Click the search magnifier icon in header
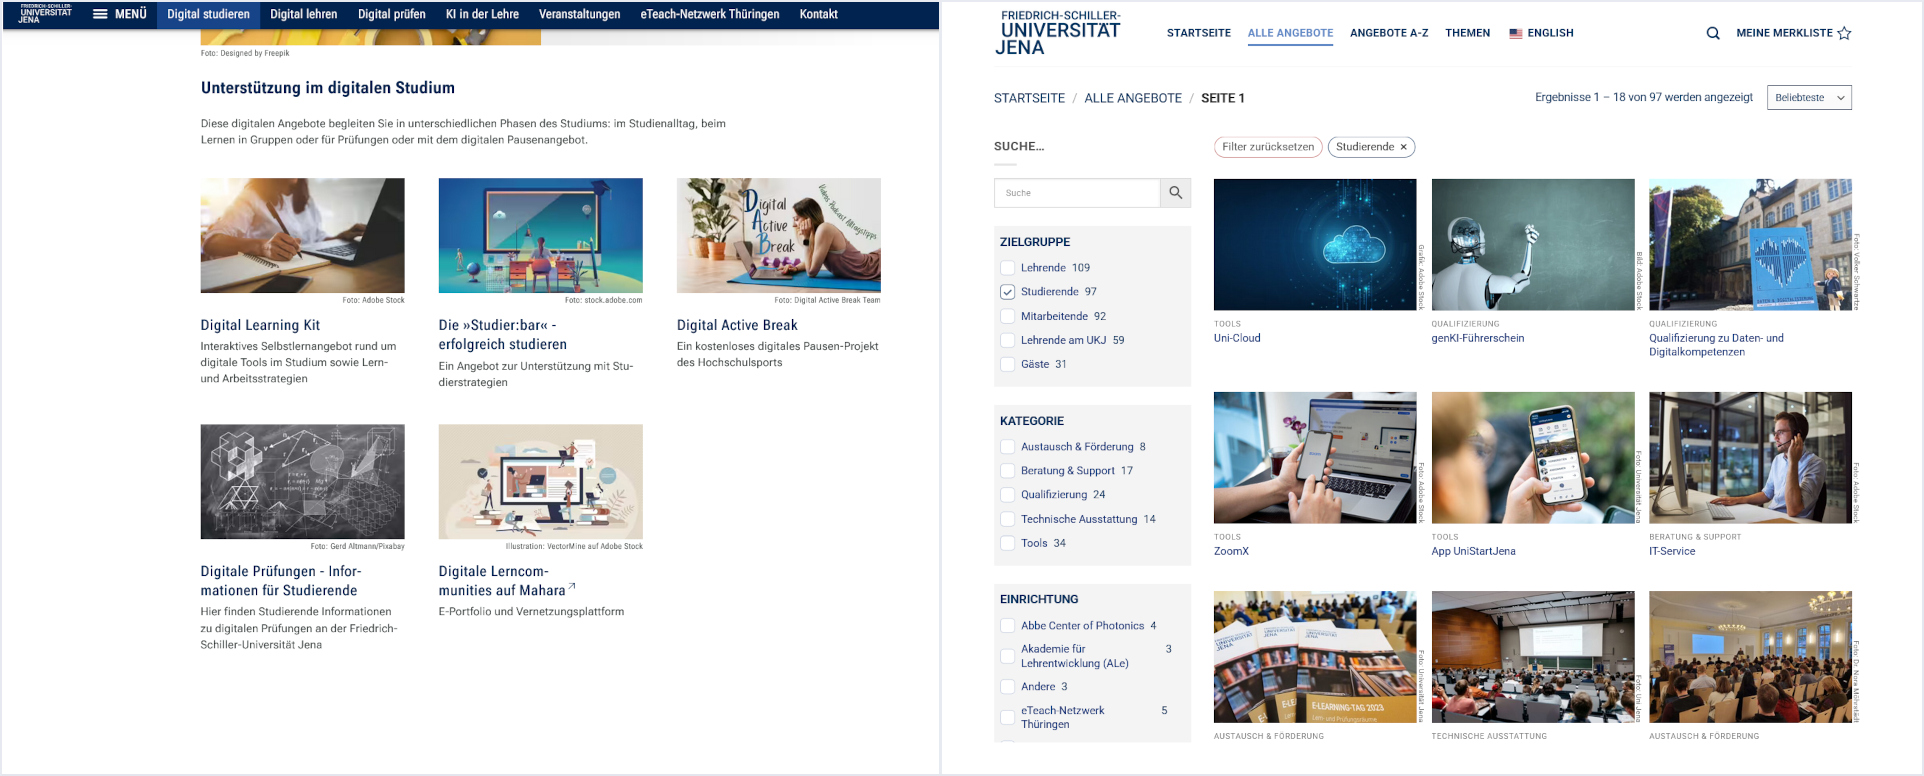Viewport: 1924px width, 776px height. click(1713, 33)
